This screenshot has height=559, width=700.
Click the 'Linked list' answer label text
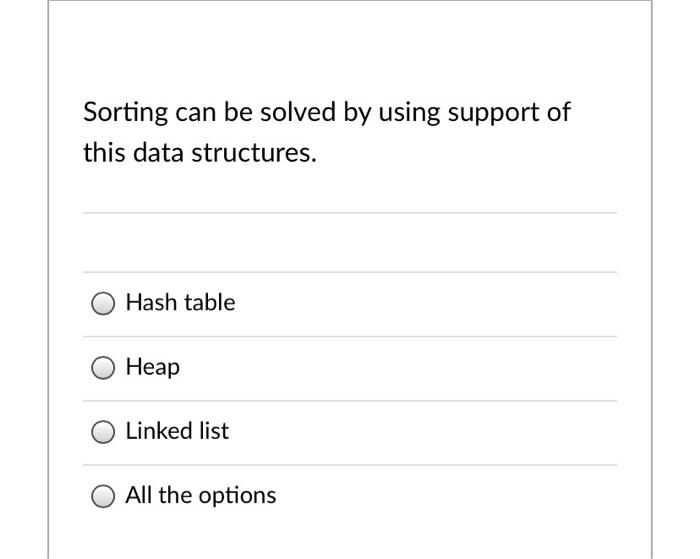click(177, 431)
